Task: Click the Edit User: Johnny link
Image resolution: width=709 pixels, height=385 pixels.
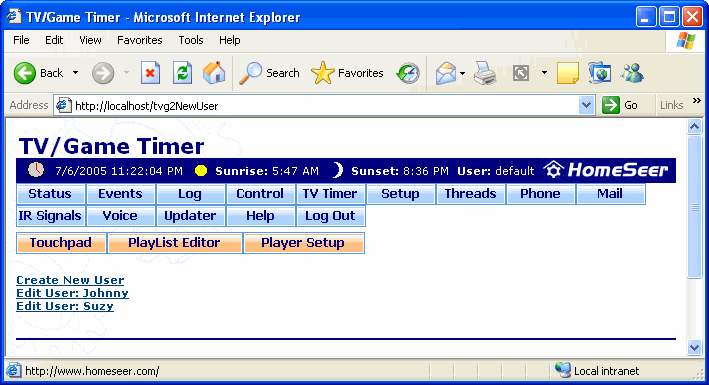Action: (x=72, y=293)
